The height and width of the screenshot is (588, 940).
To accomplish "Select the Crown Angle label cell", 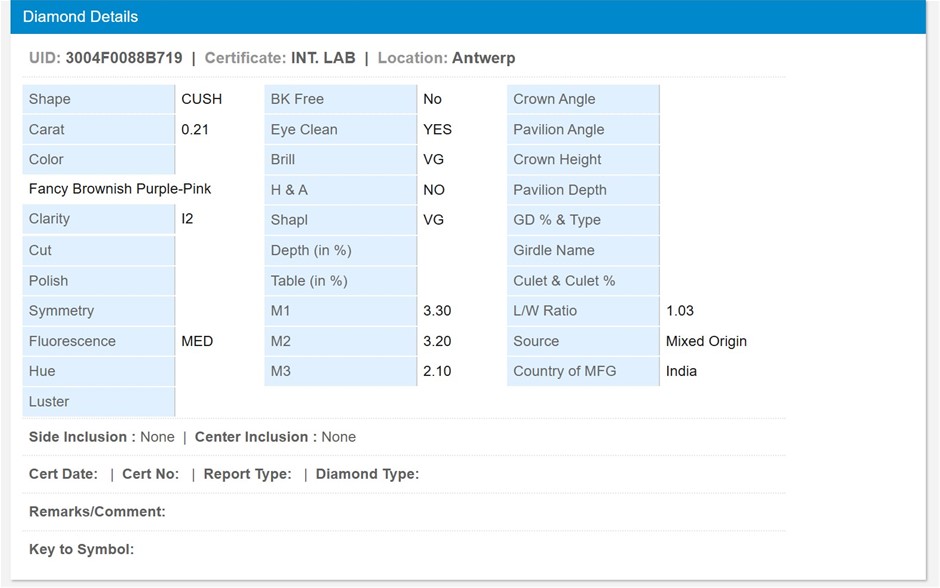I will pyautogui.click(x=582, y=99).
